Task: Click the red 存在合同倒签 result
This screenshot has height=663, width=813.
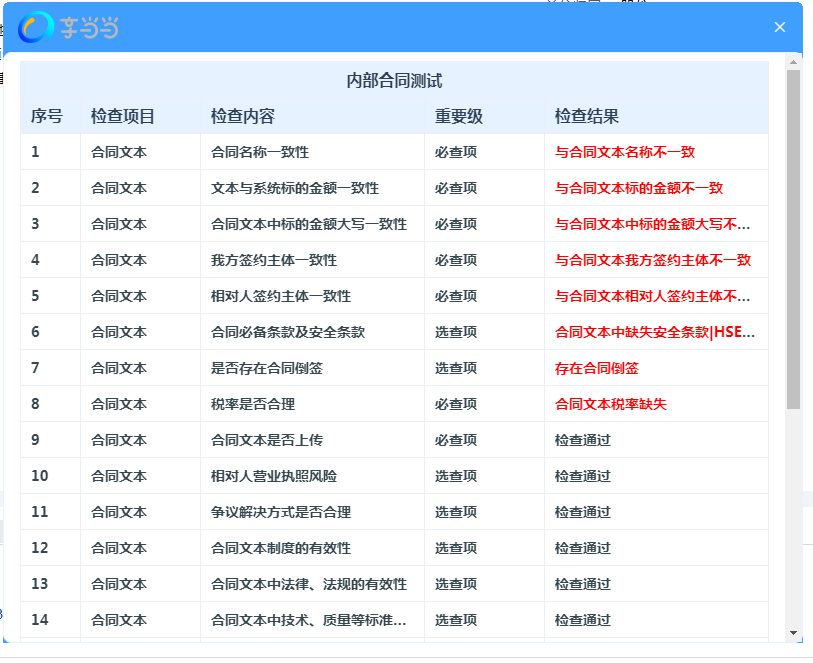Action: [x=597, y=368]
